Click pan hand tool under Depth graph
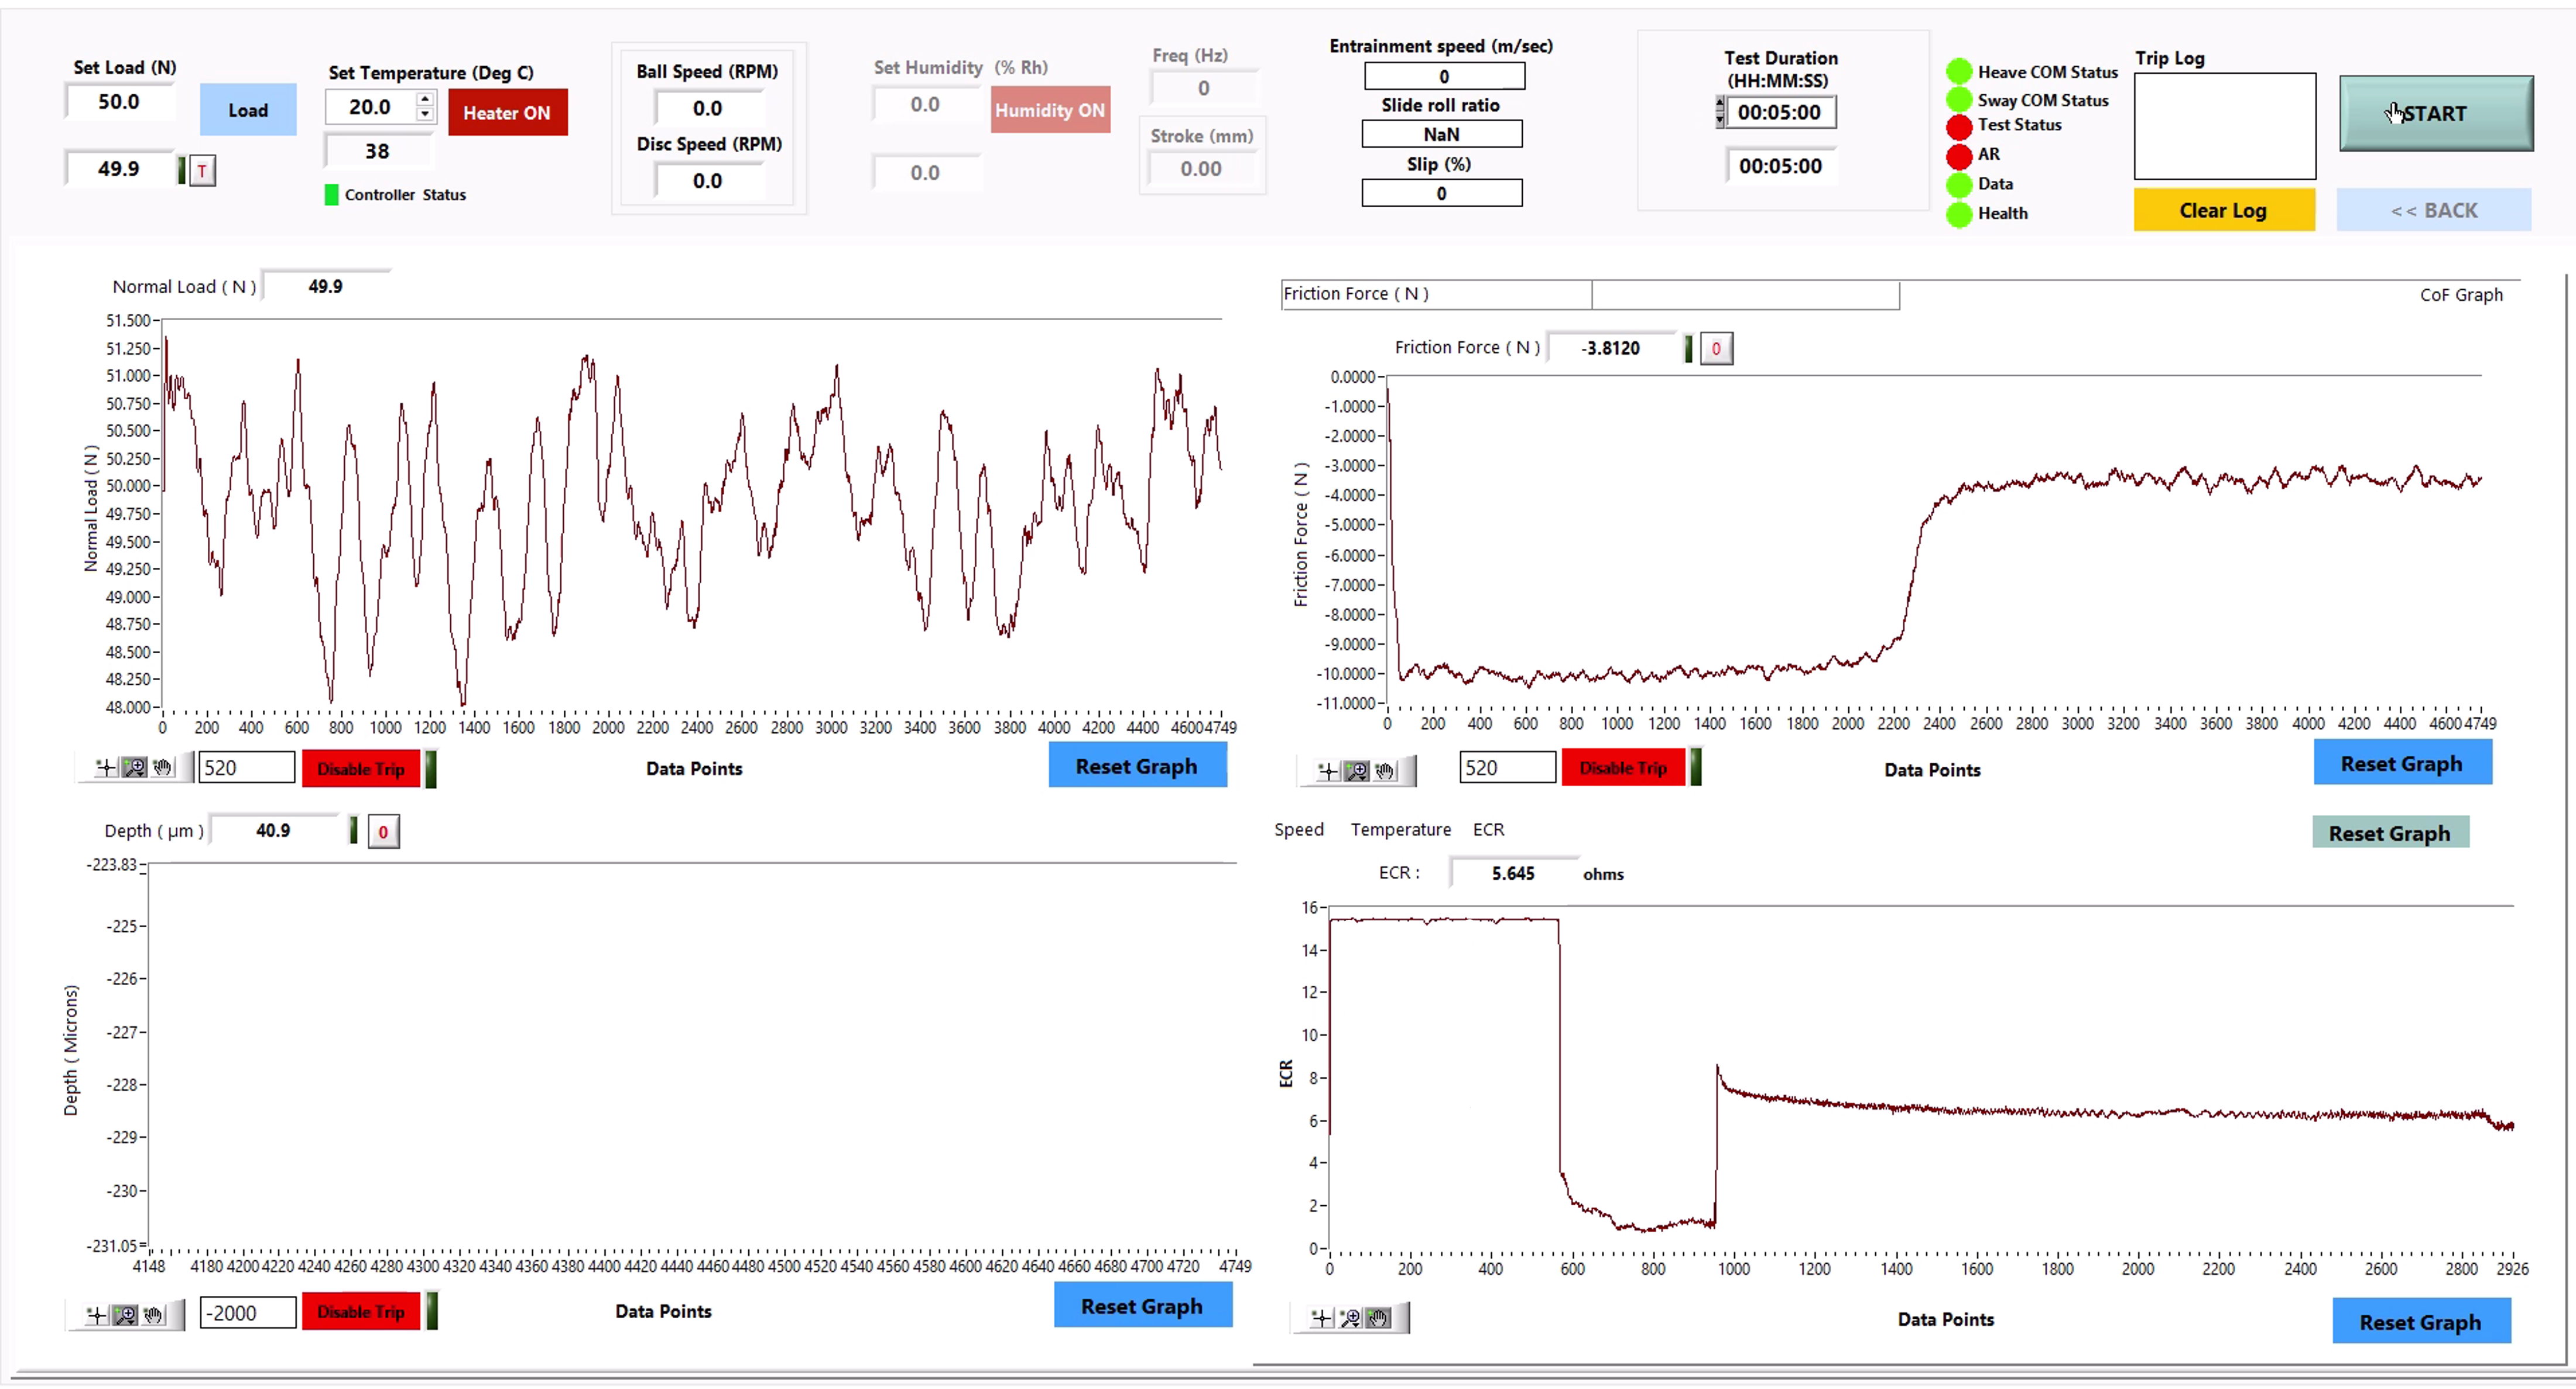The height and width of the screenshot is (1389, 2576). pos(153,1315)
